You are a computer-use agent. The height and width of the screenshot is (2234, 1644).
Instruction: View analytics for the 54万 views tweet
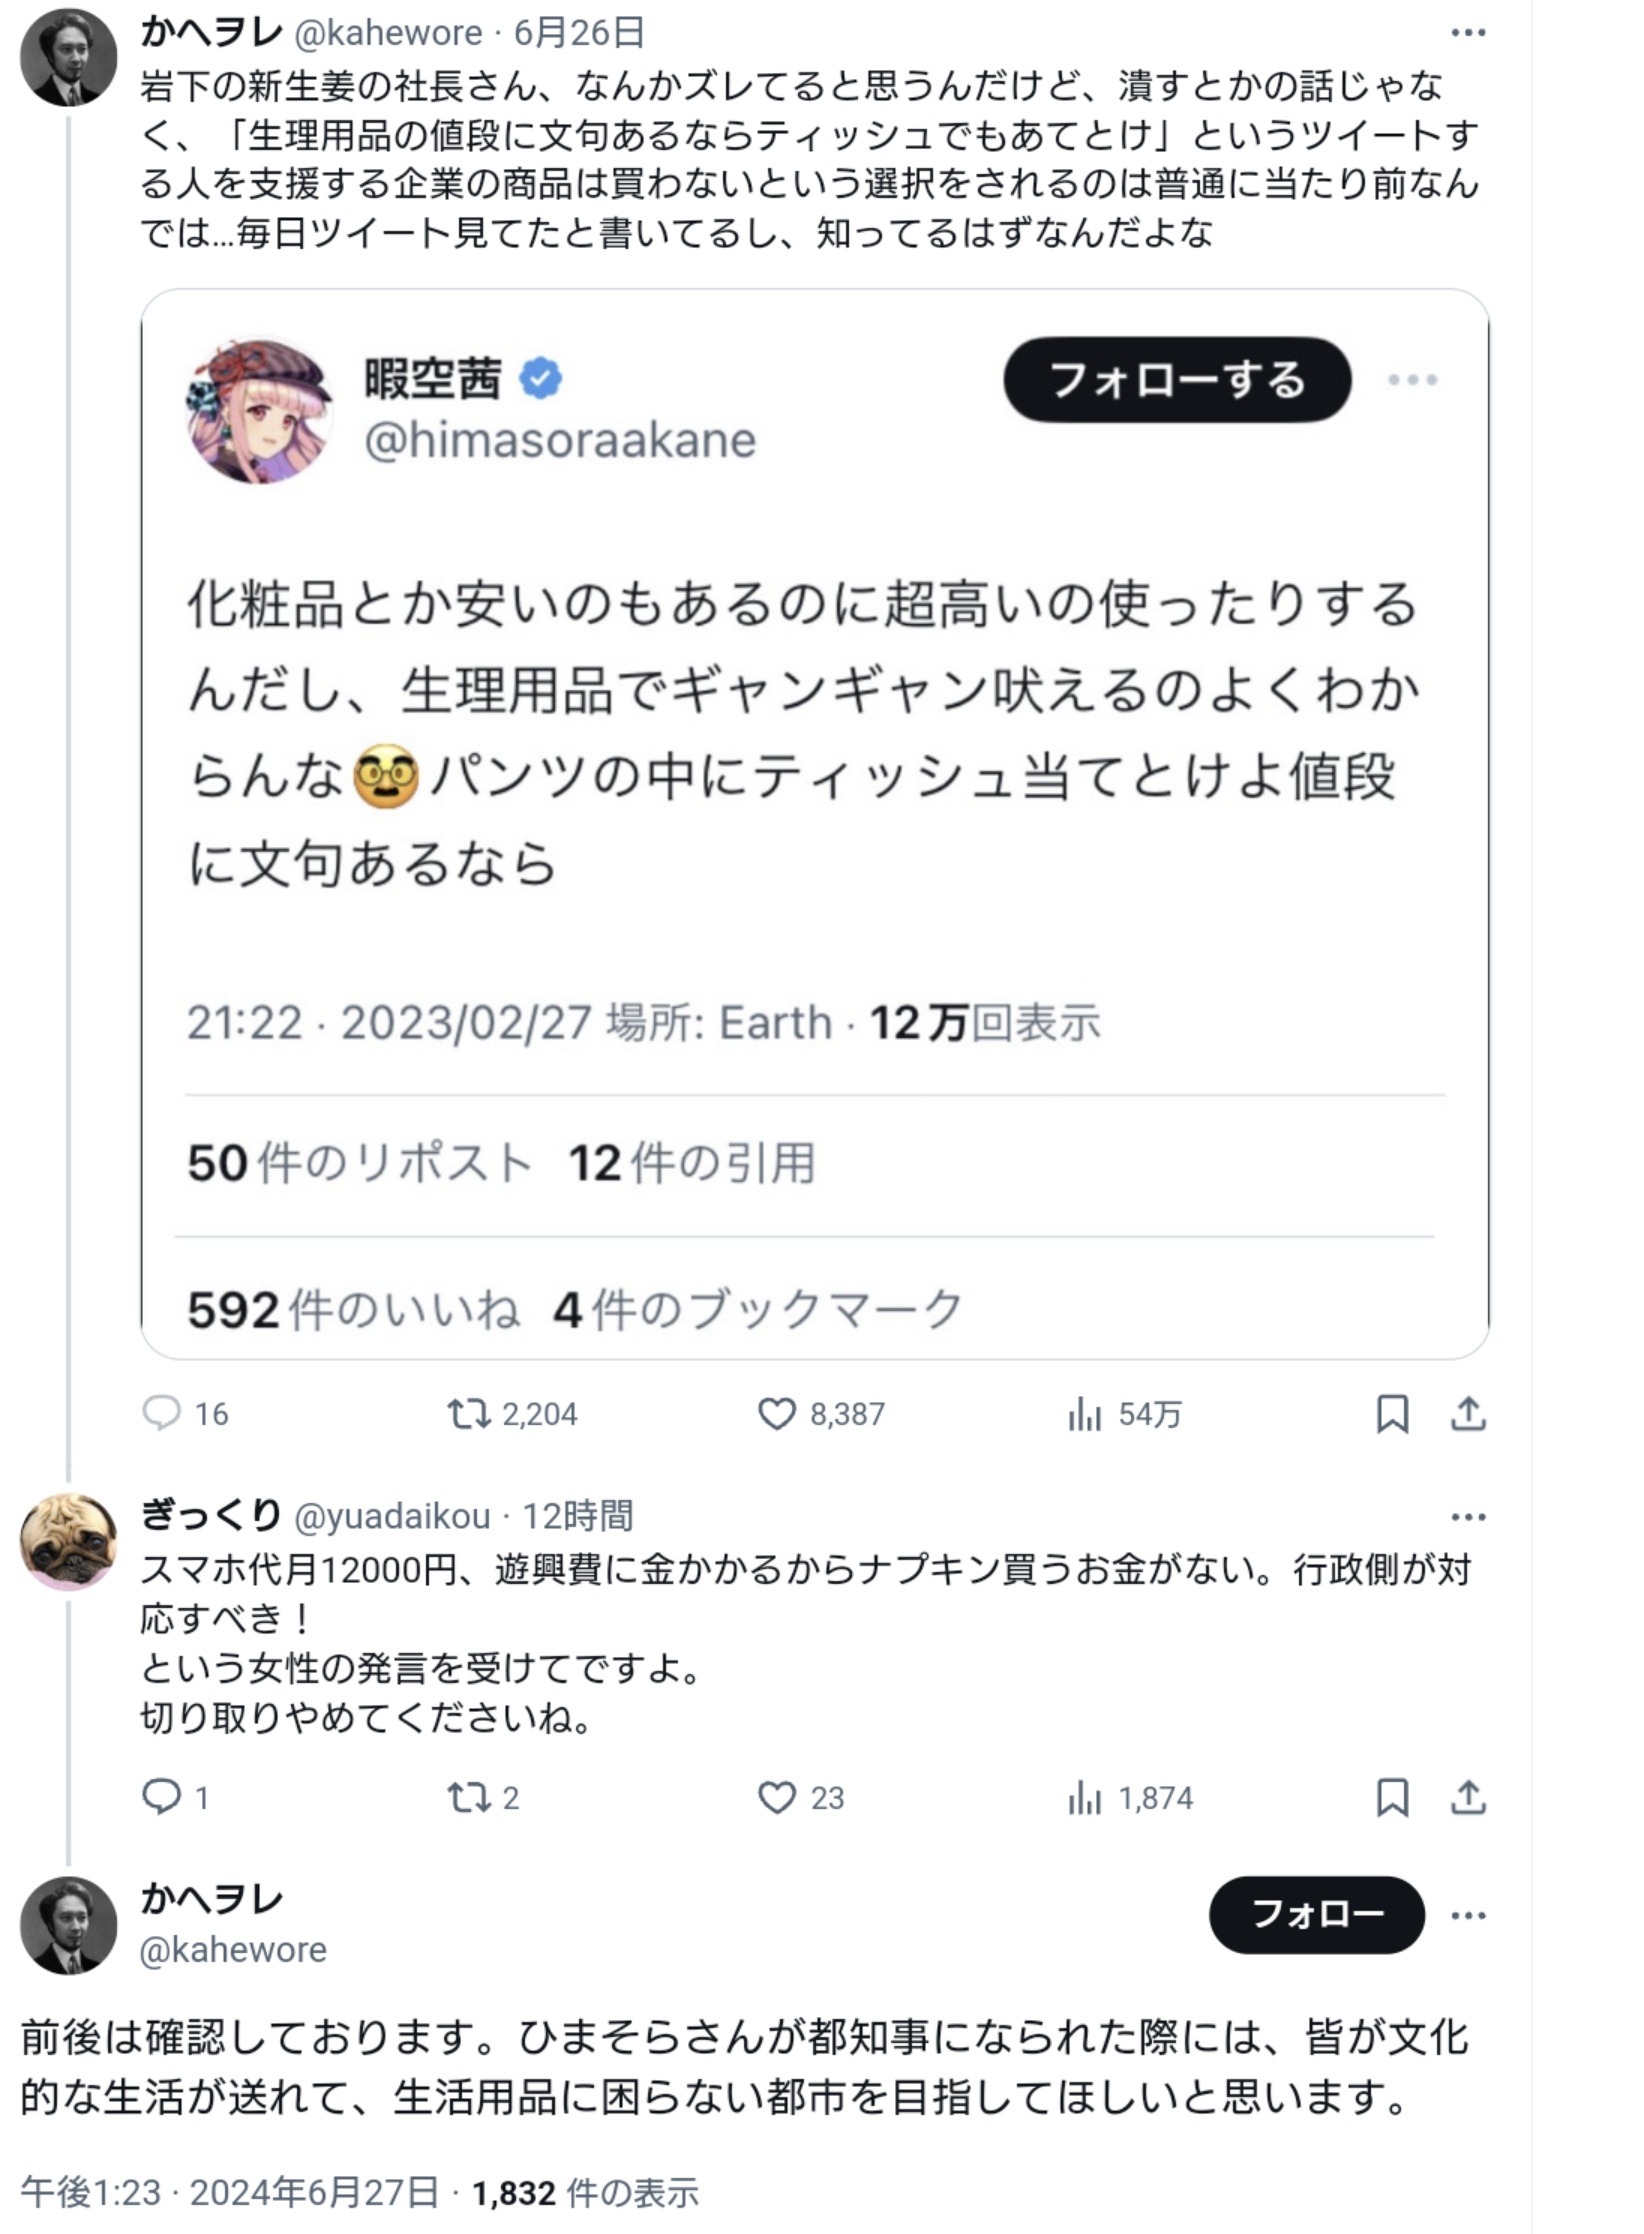(x=1085, y=1414)
